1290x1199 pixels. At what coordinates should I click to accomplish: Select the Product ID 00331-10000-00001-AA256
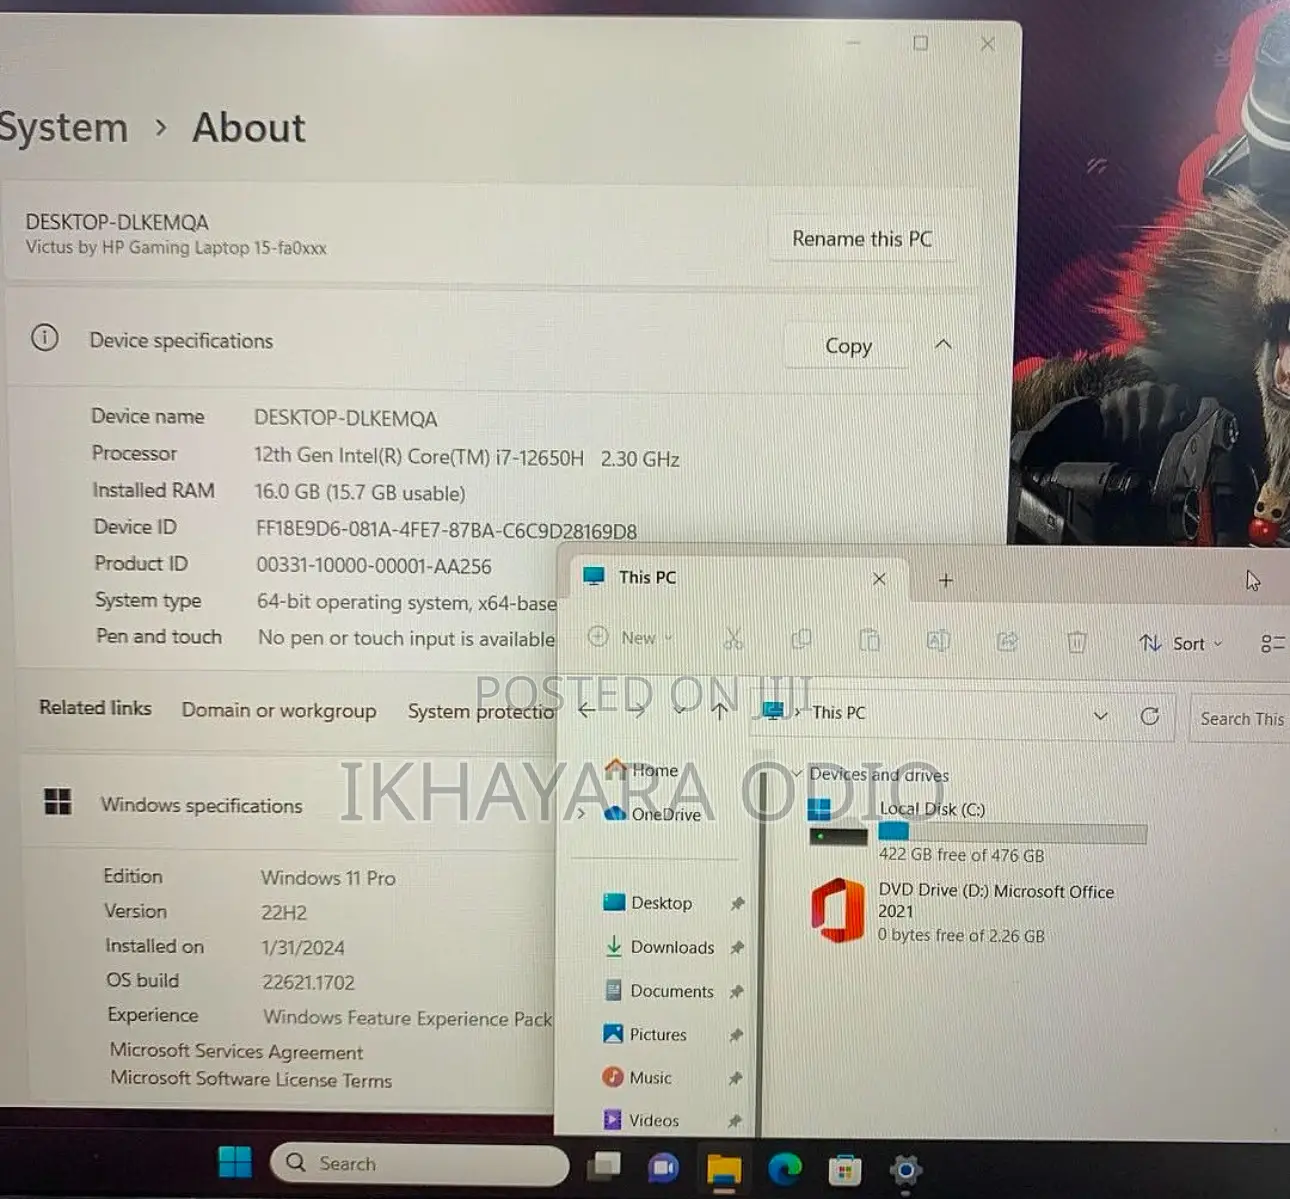[x=374, y=566]
